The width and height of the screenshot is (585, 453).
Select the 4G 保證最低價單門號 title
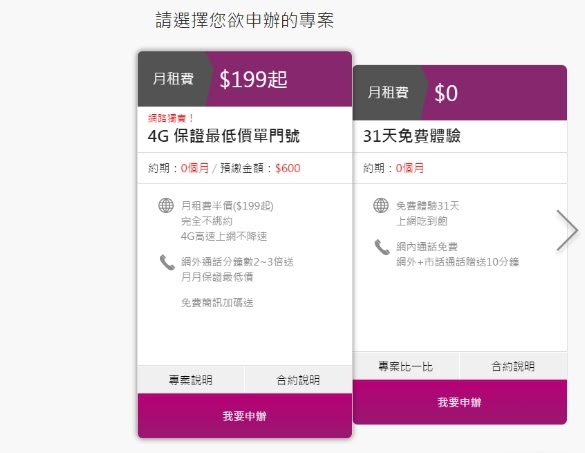click(224, 136)
